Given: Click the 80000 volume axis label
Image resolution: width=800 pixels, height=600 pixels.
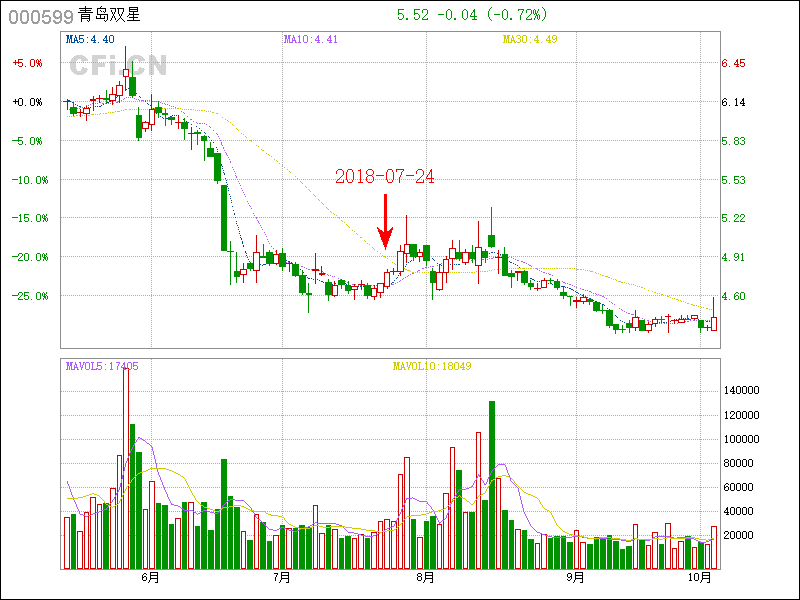Looking at the screenshot, I should click(x=739, y=463).
